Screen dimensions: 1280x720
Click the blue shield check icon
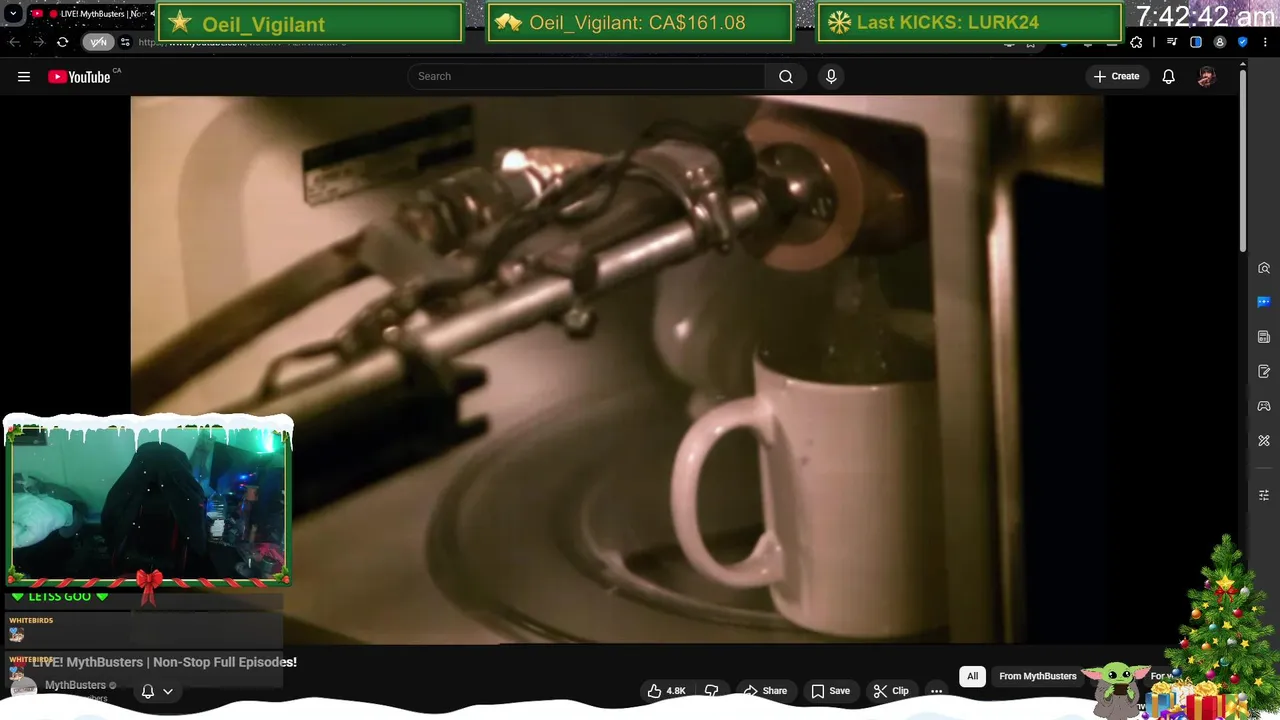click(x=1243, y=42)
